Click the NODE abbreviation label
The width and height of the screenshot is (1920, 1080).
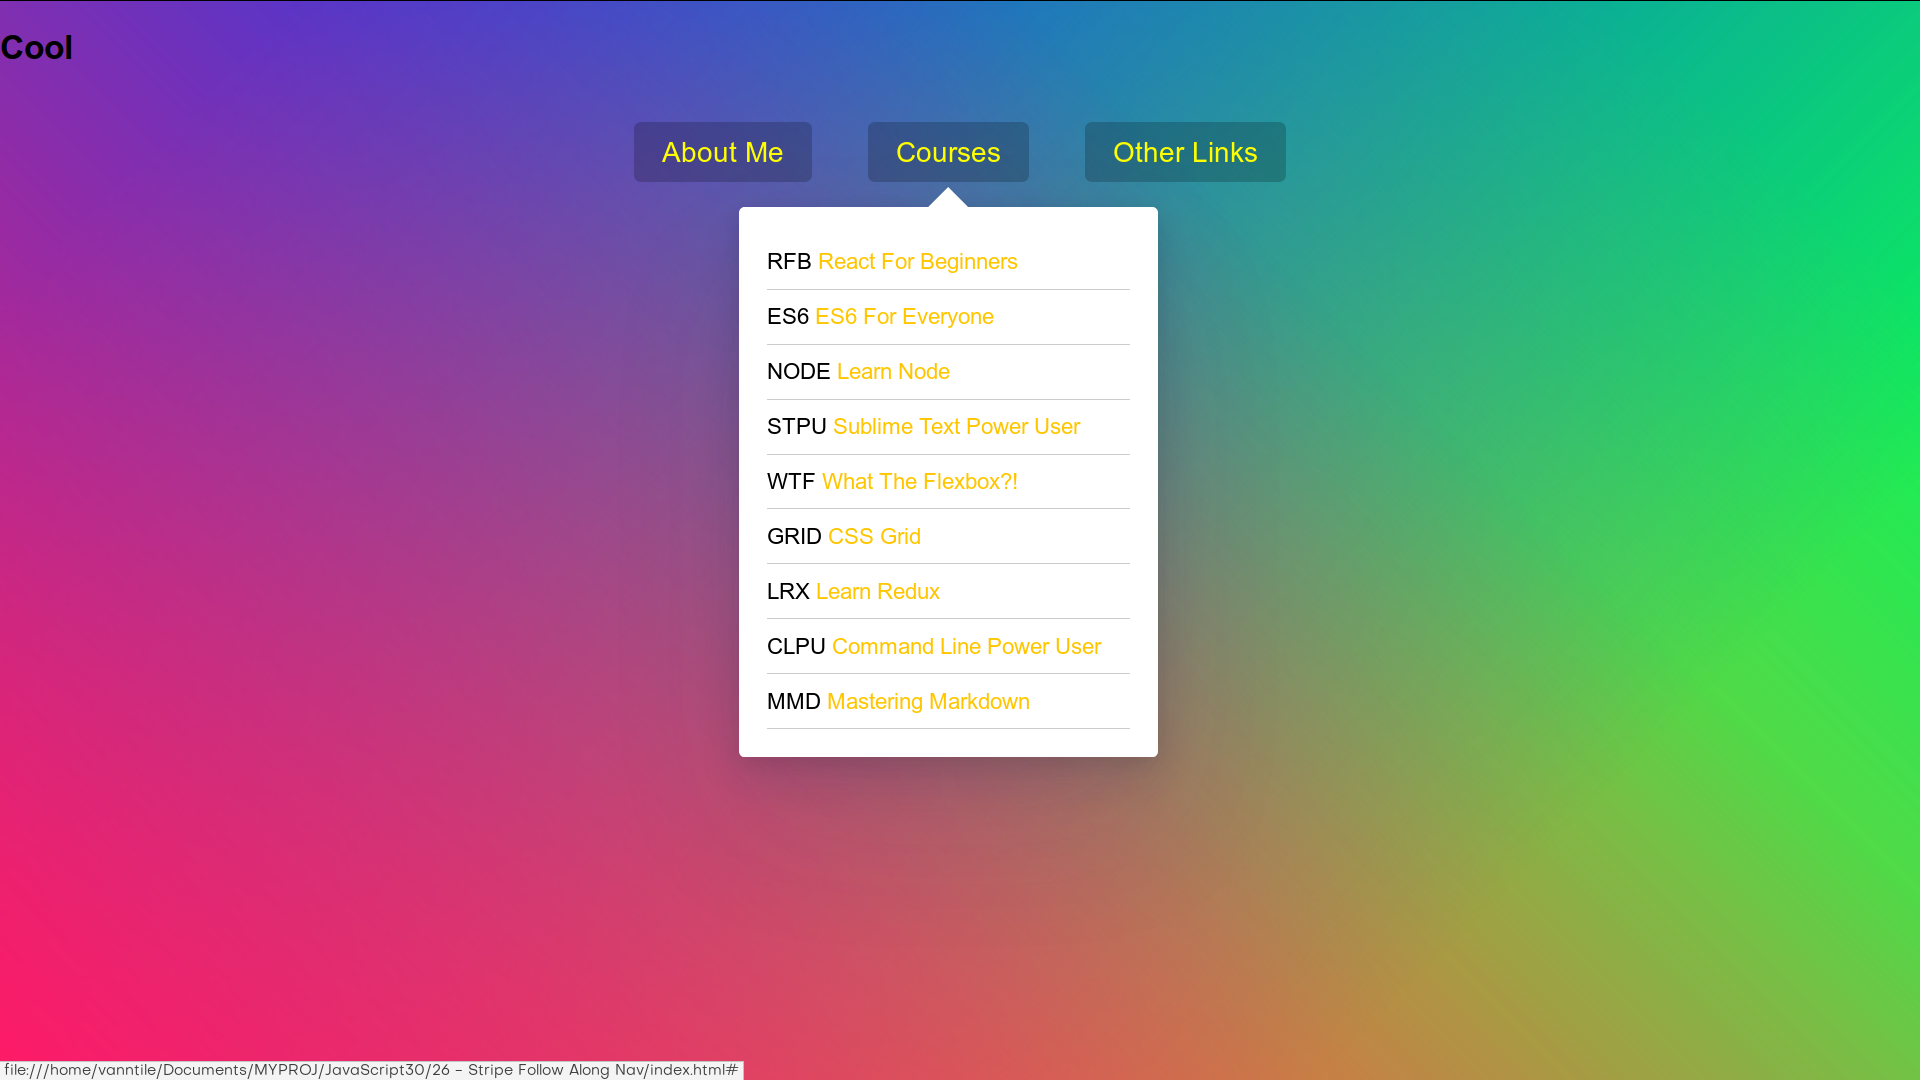[797, 371]
